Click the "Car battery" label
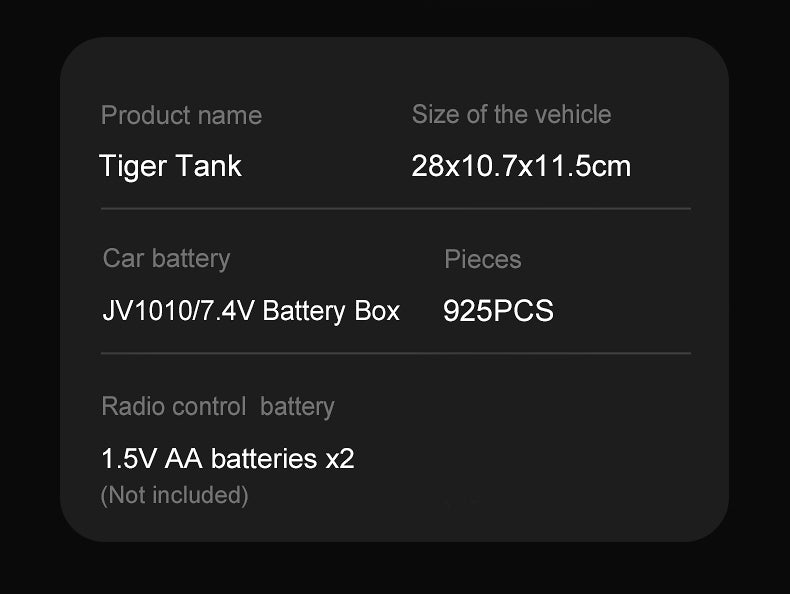The width and height of the screenshot is (790, 594). tap(166, 258)
